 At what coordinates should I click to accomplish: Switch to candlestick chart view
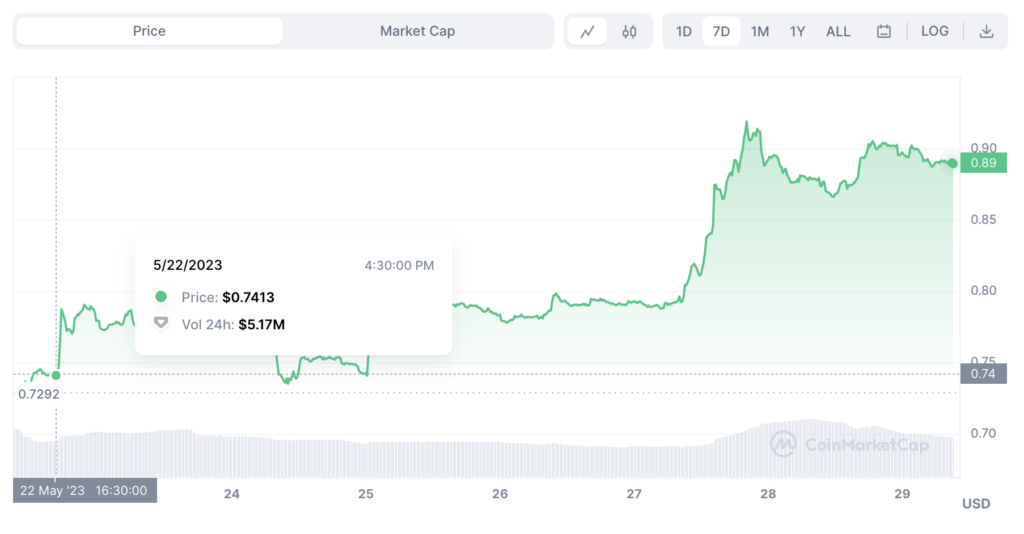coord(629,31)
